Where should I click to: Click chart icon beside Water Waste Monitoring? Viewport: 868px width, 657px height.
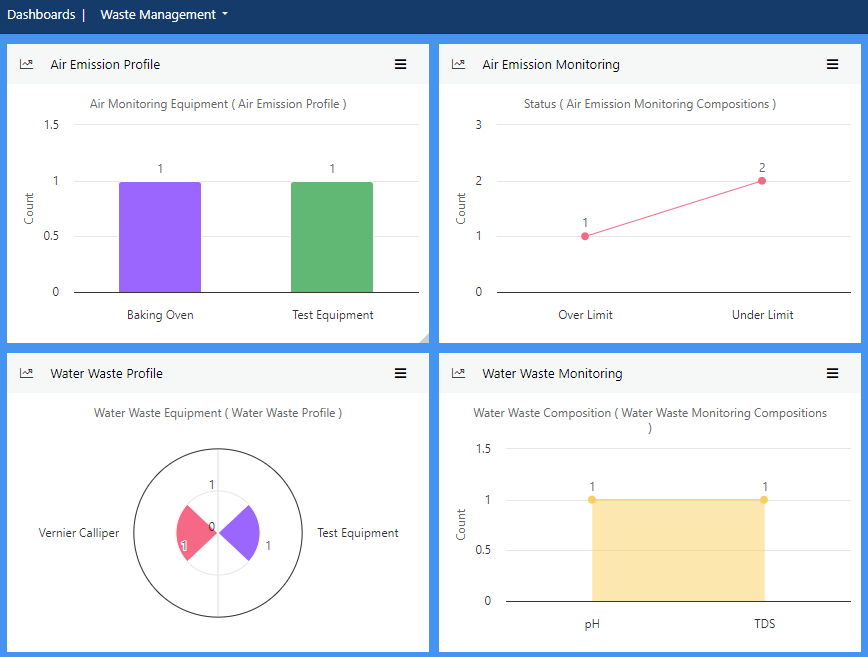click(x=459, y=373)
